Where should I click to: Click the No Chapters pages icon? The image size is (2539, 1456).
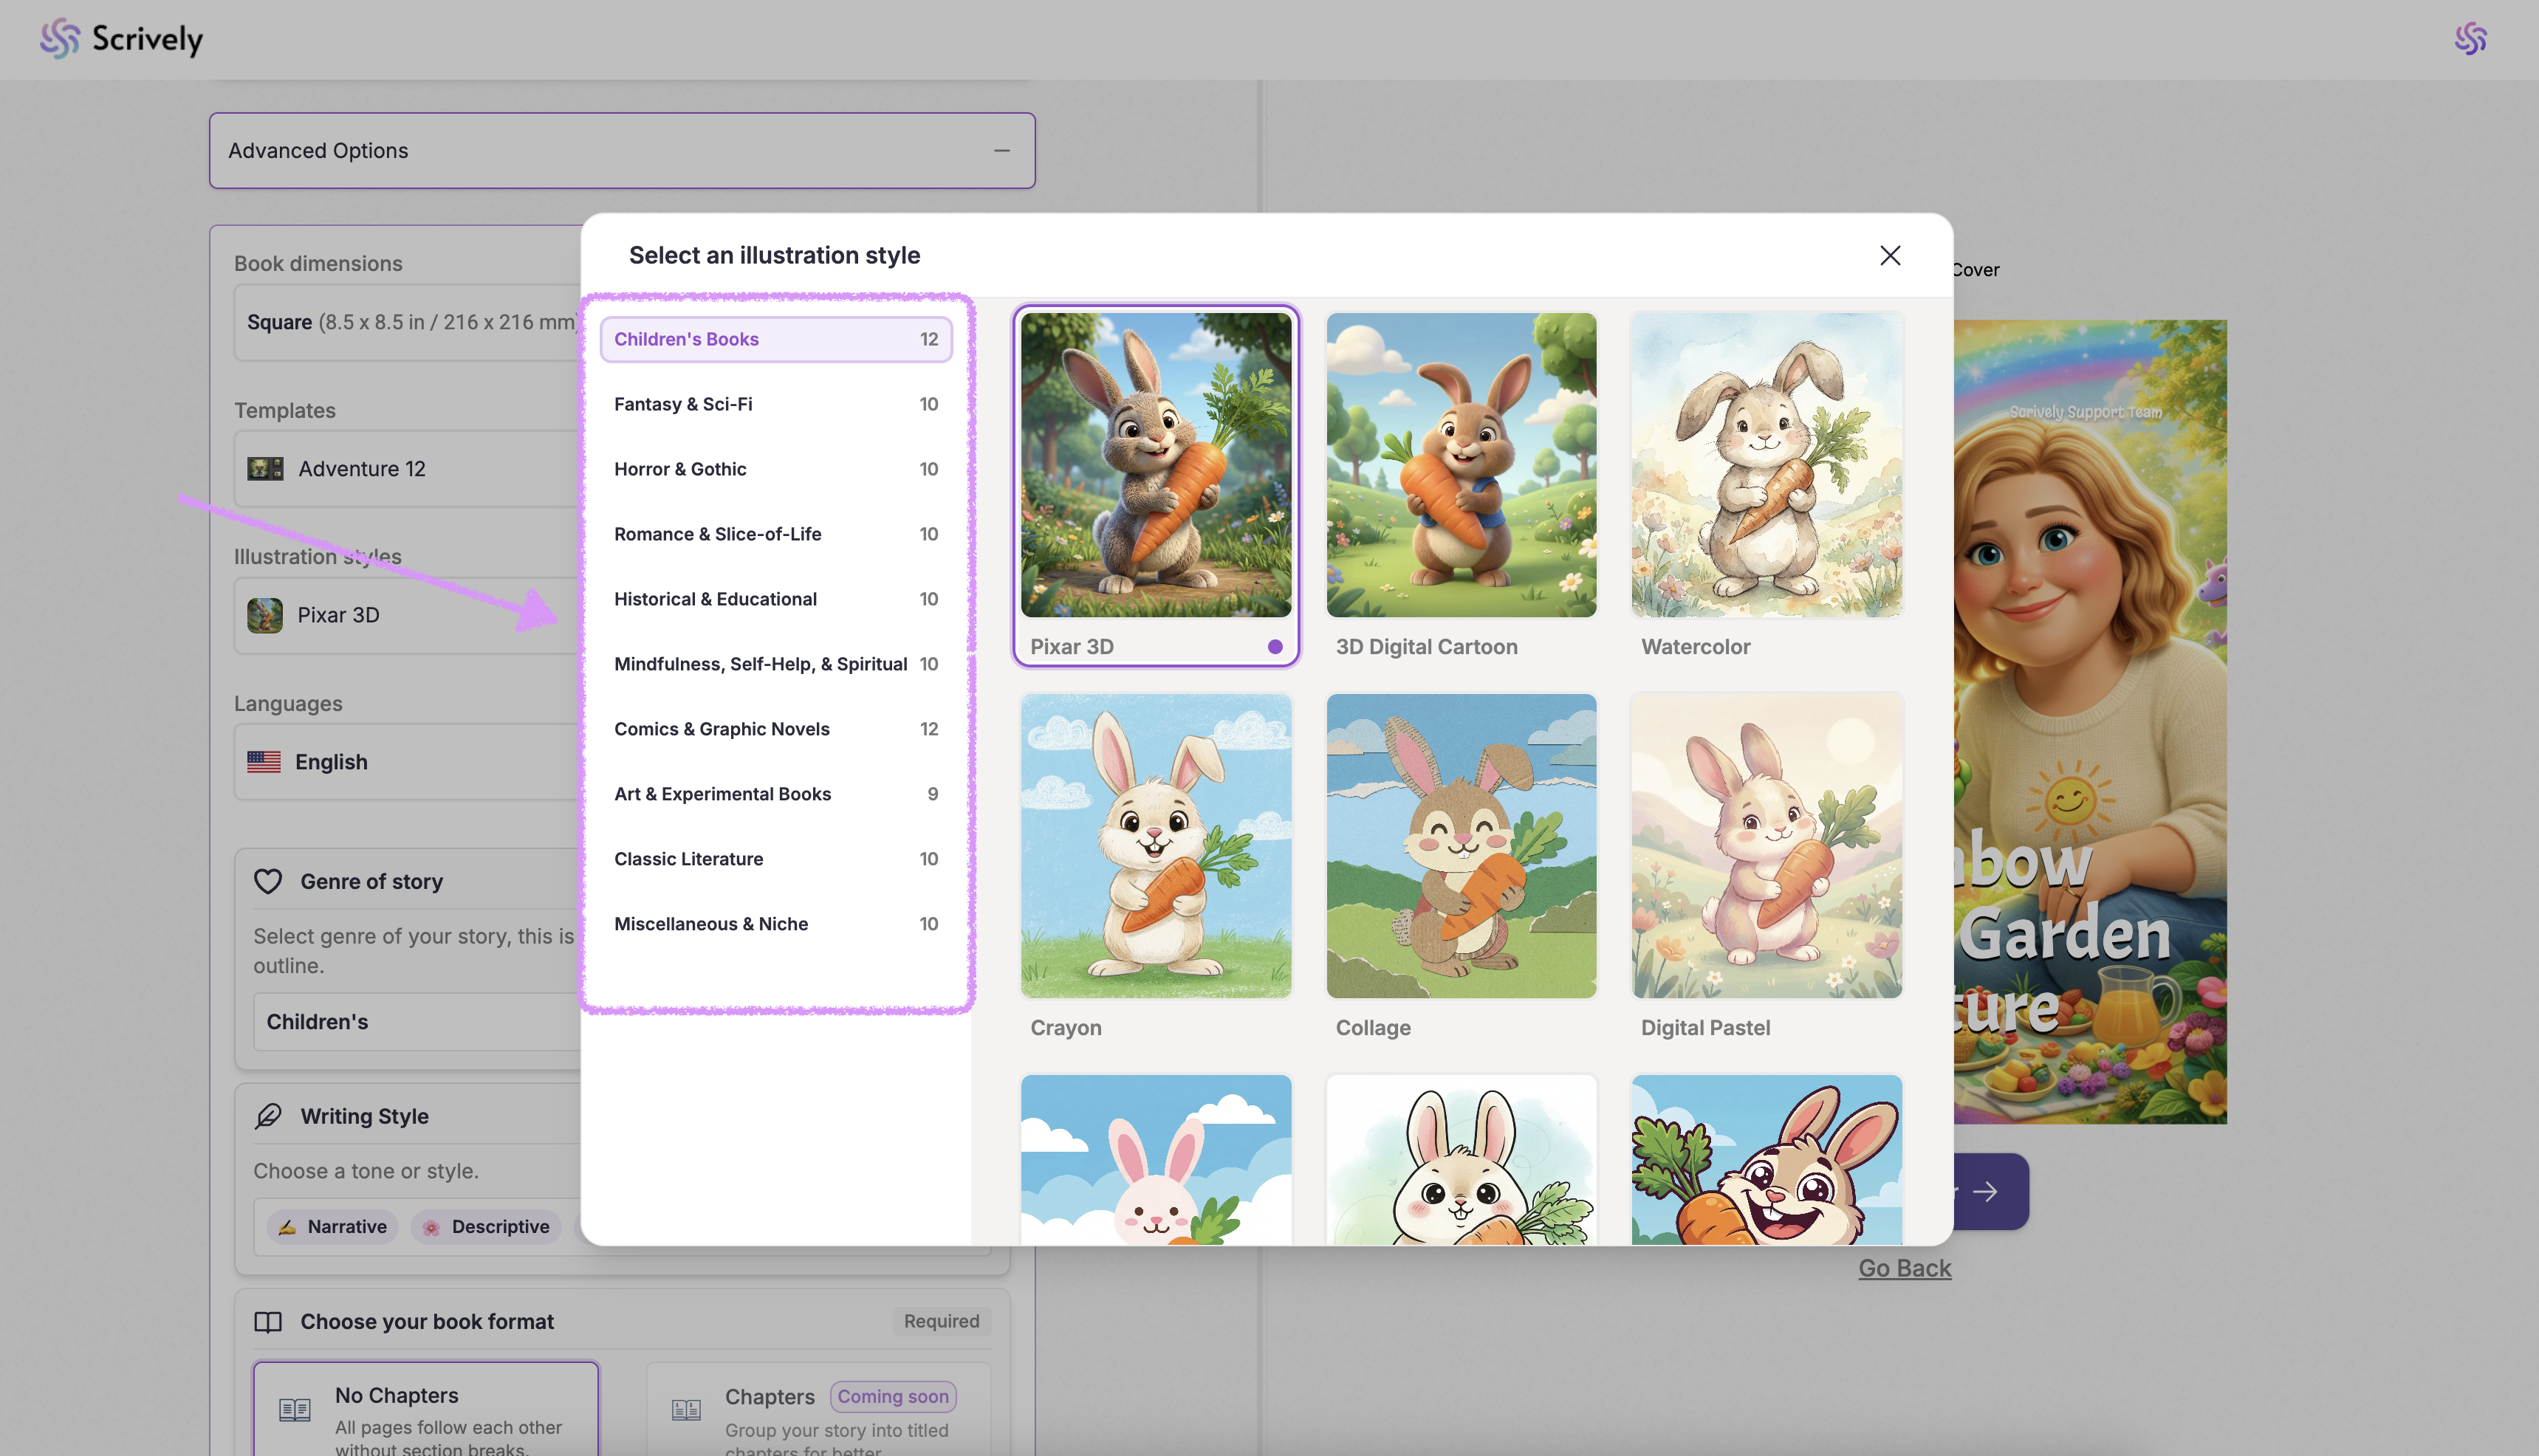[x=294, y=1410]
